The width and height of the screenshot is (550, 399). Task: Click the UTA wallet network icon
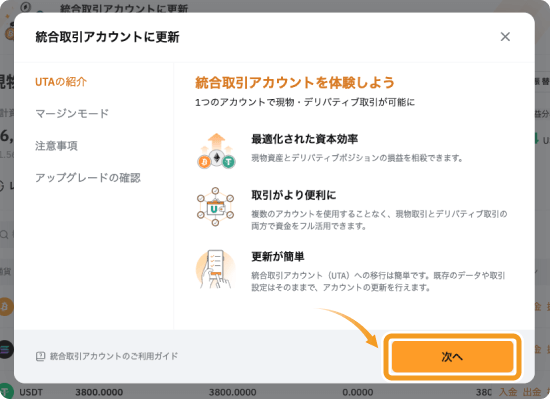[x=215, y=207]
